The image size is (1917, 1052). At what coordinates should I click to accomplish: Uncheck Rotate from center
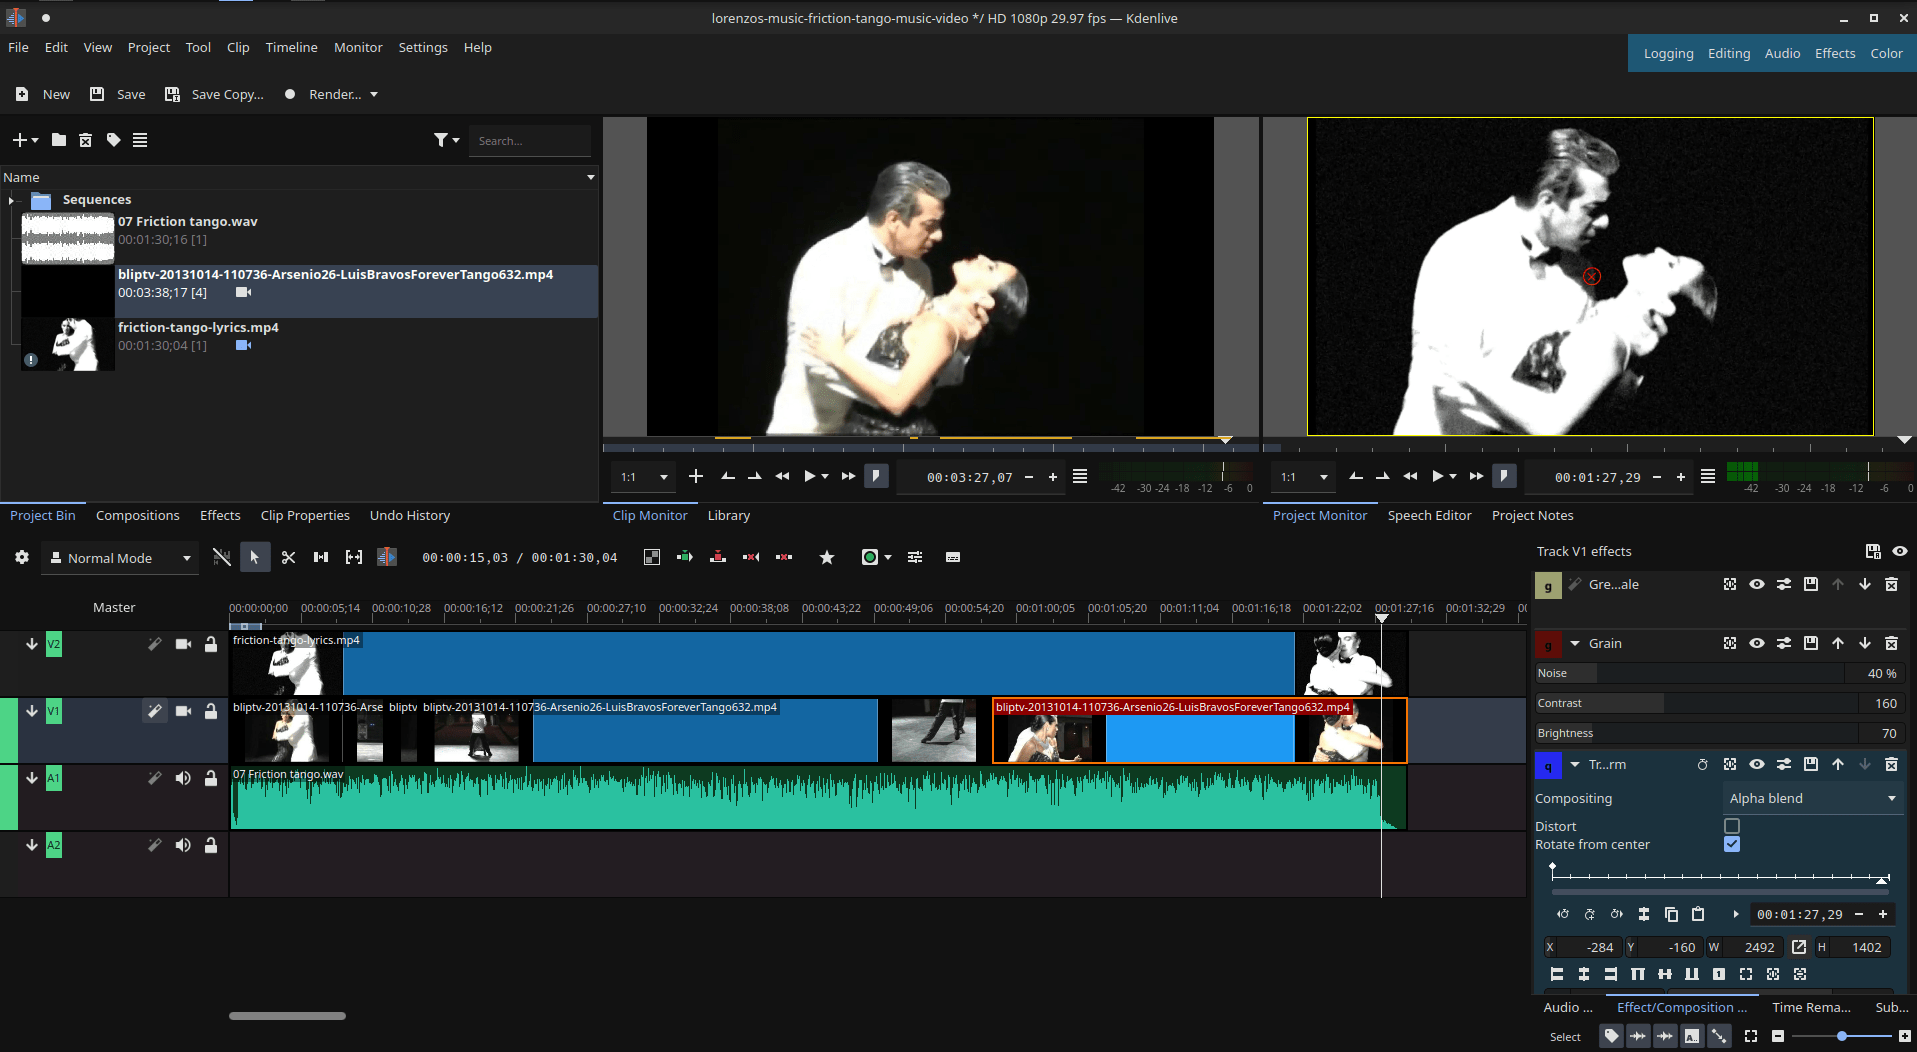point(1733,844)
